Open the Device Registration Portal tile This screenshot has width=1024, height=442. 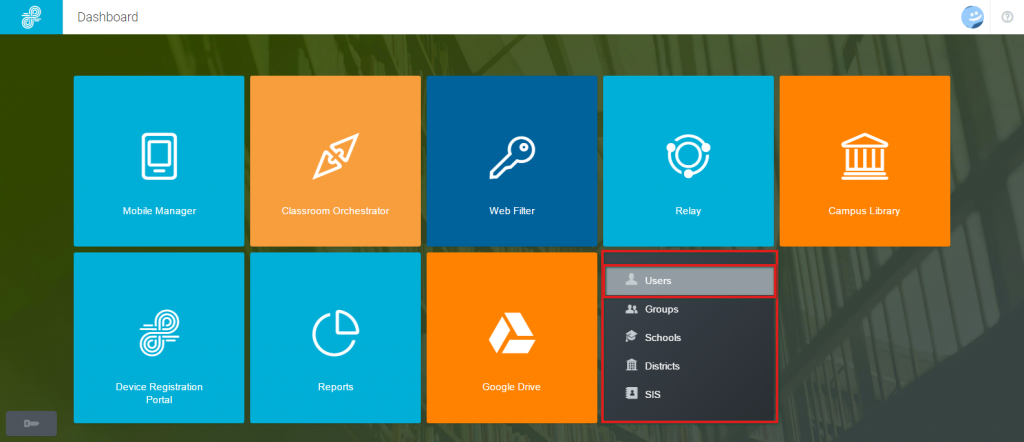click(x=159, y=338)
